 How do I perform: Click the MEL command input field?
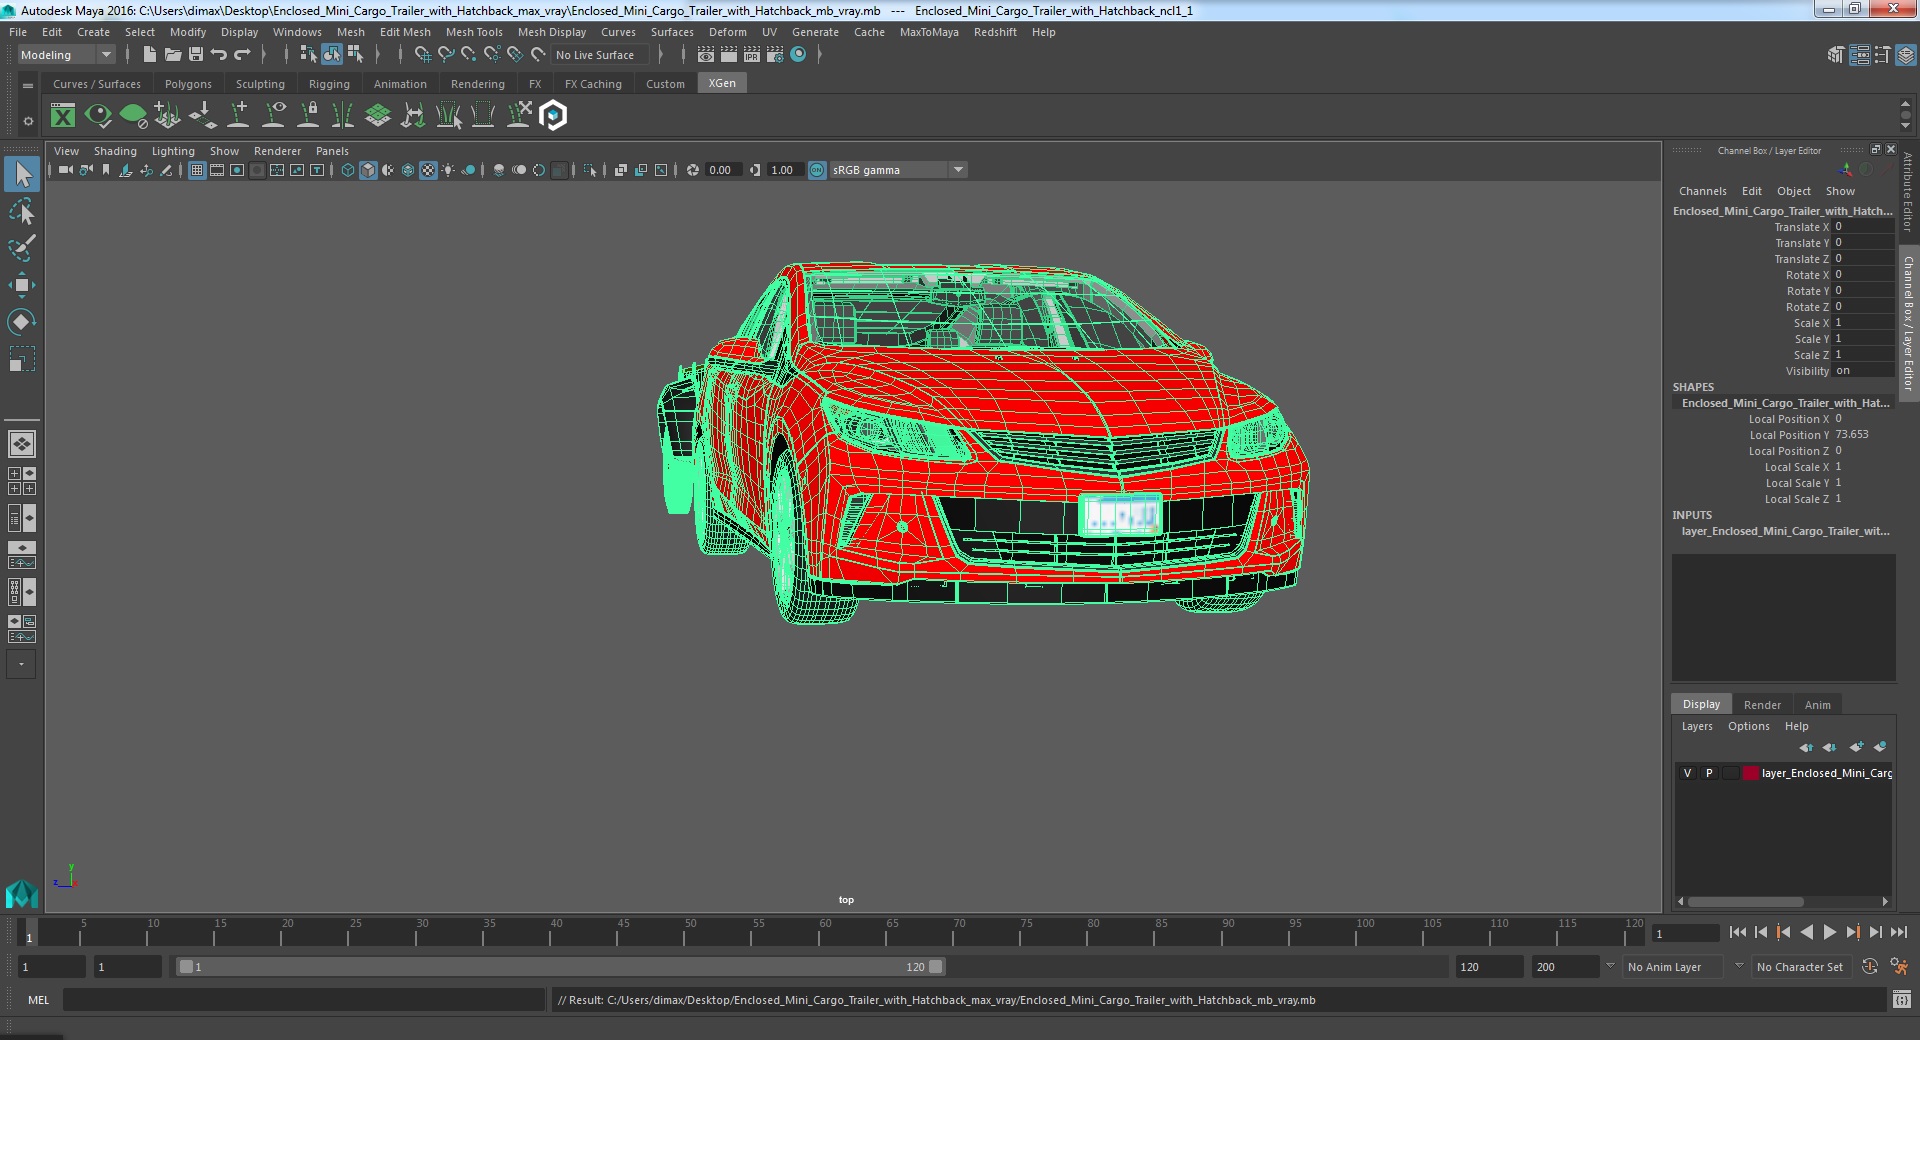304,1000
